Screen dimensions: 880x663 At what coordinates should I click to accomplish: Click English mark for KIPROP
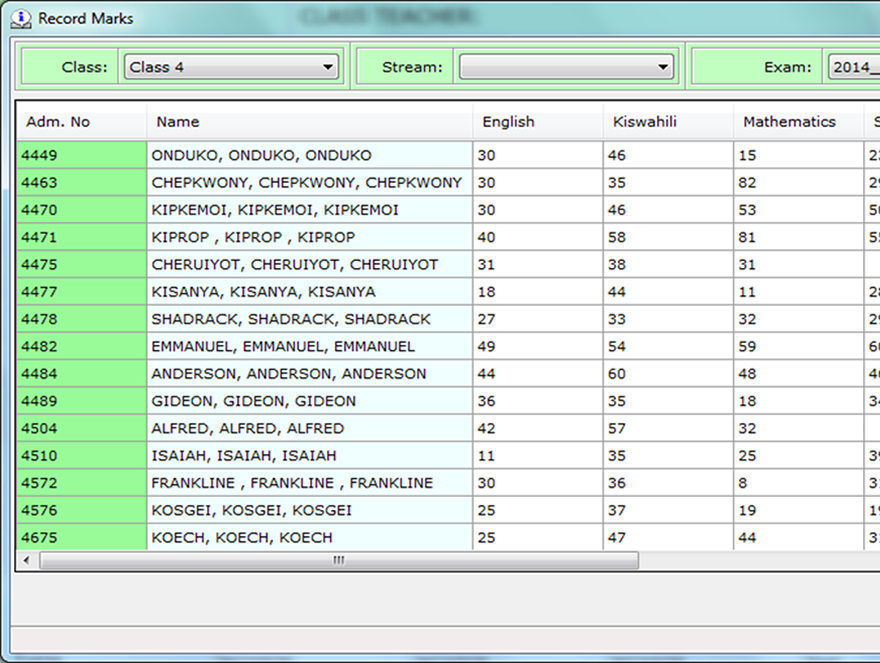pos(537,238)
